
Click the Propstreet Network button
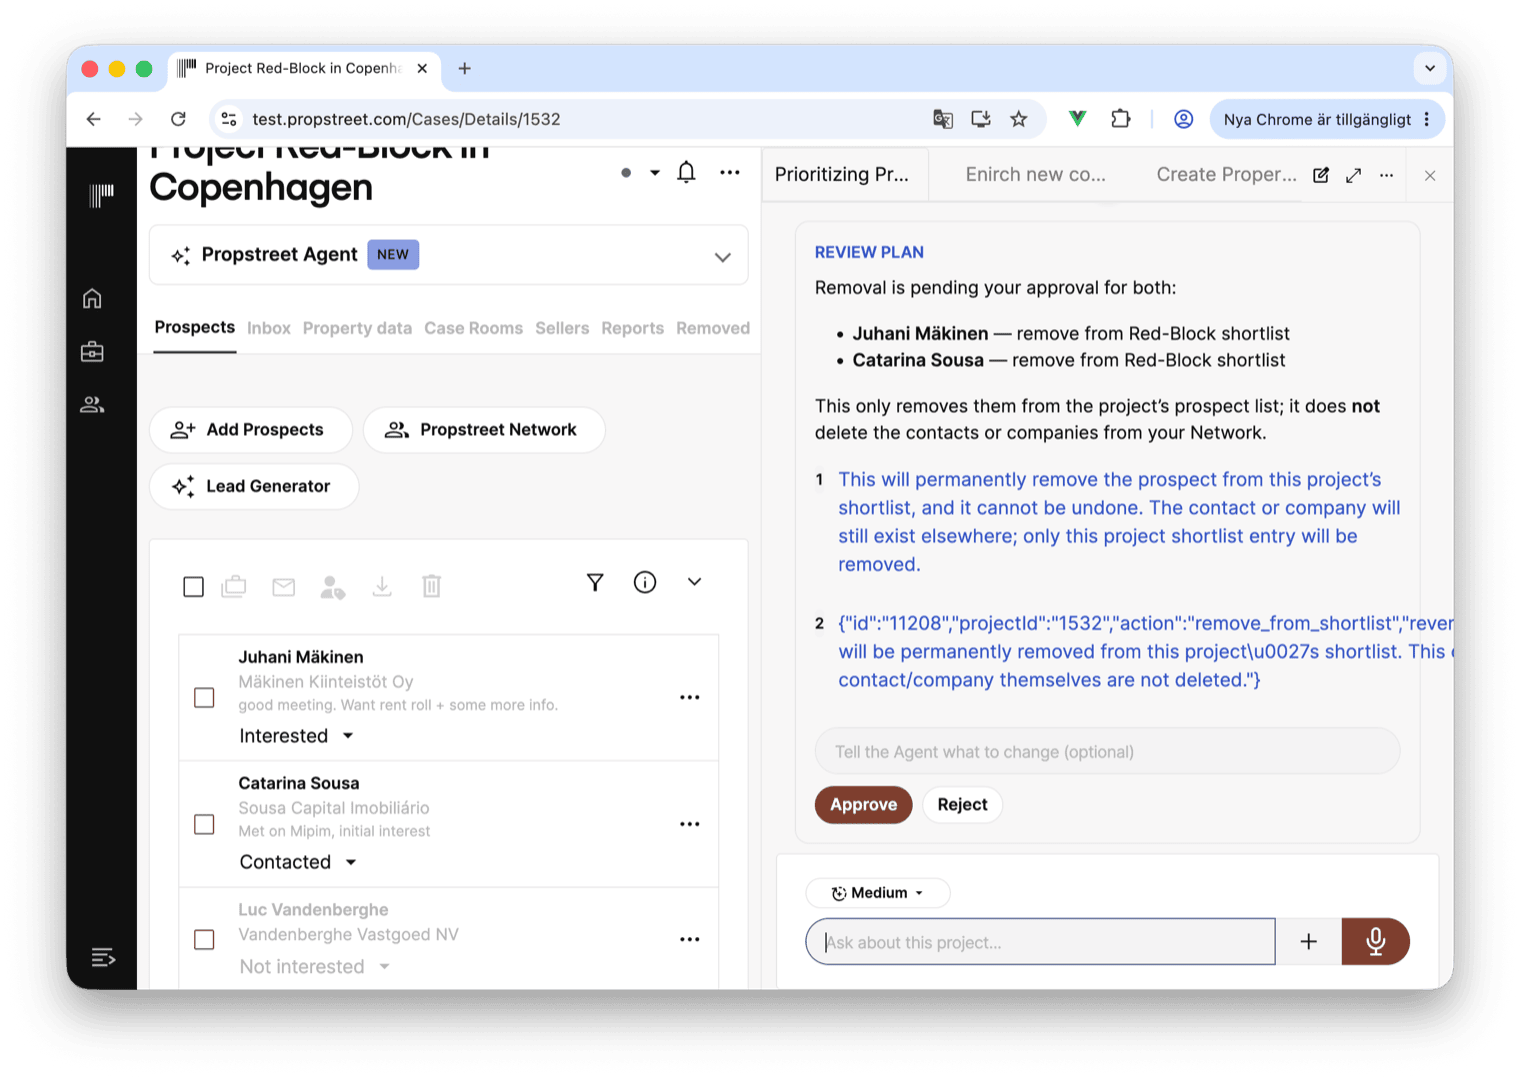tap(484, 430)
